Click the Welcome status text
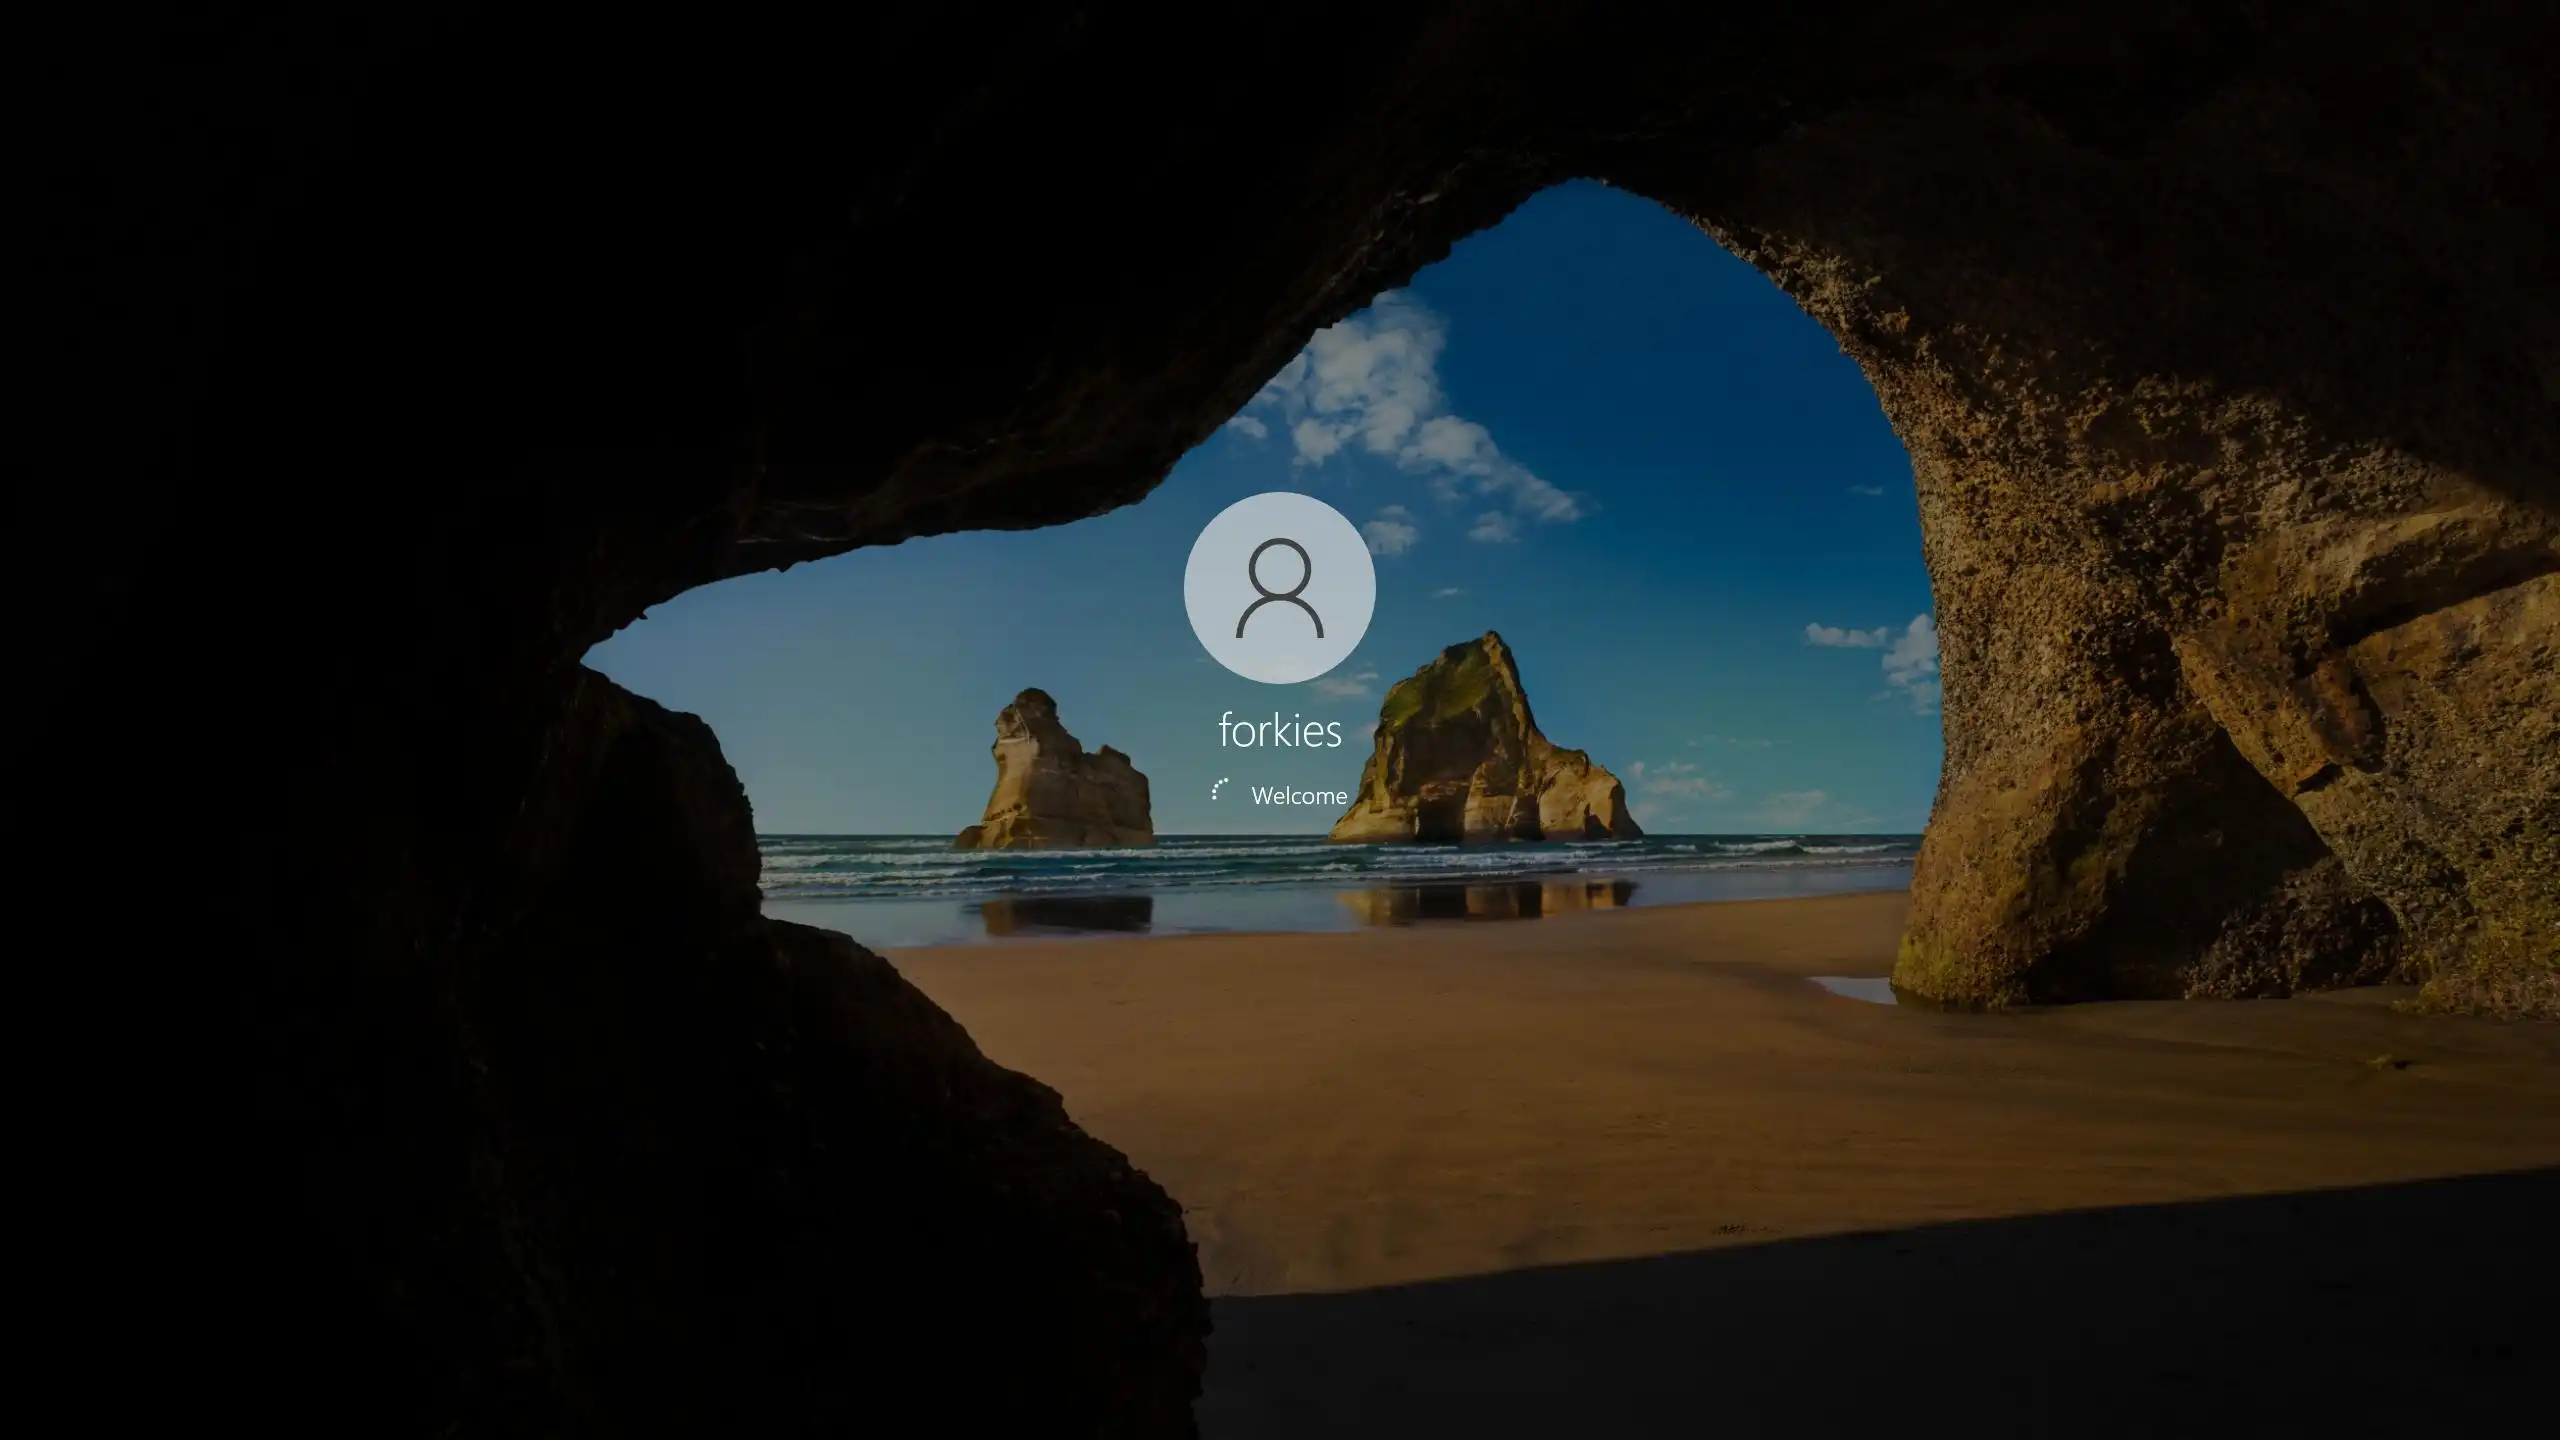 1298,796
